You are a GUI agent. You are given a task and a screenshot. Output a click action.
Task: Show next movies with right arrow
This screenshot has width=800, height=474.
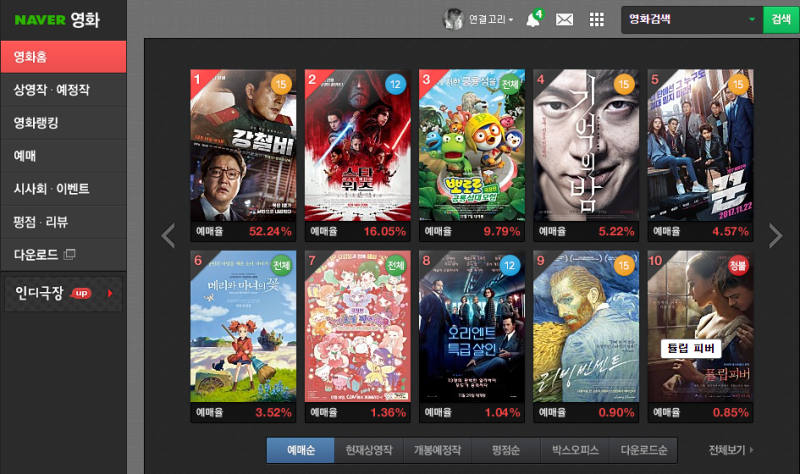coord(776,236)
